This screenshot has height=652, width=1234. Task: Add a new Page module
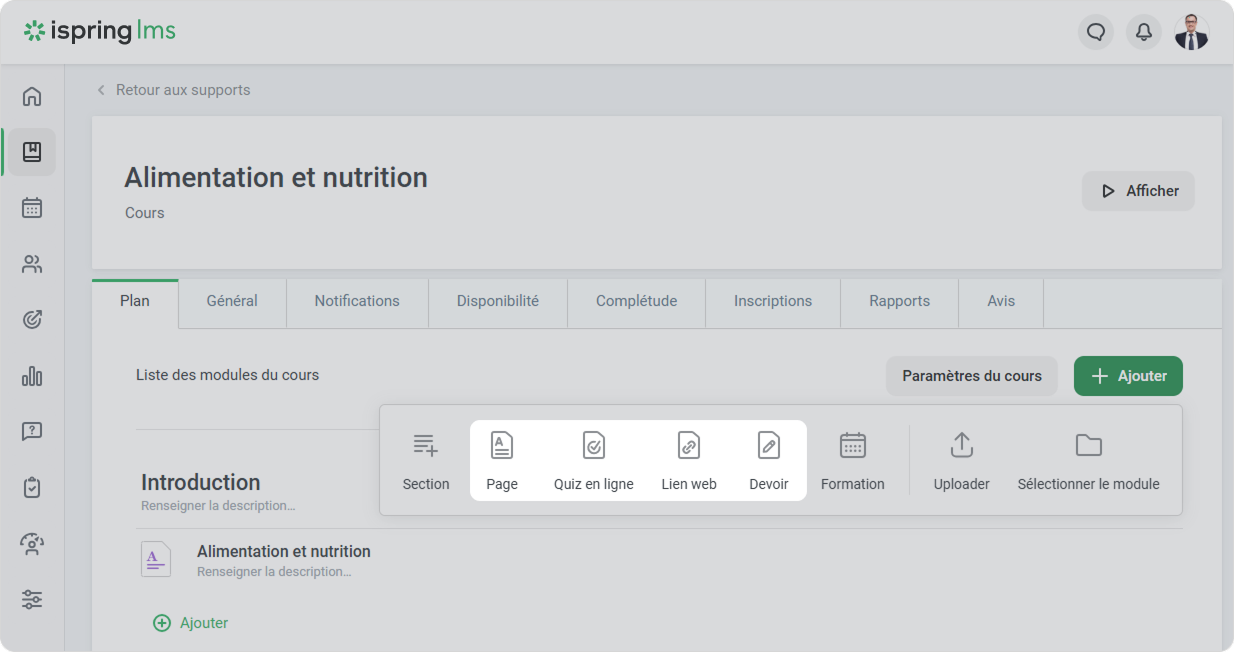coord(502,446)
